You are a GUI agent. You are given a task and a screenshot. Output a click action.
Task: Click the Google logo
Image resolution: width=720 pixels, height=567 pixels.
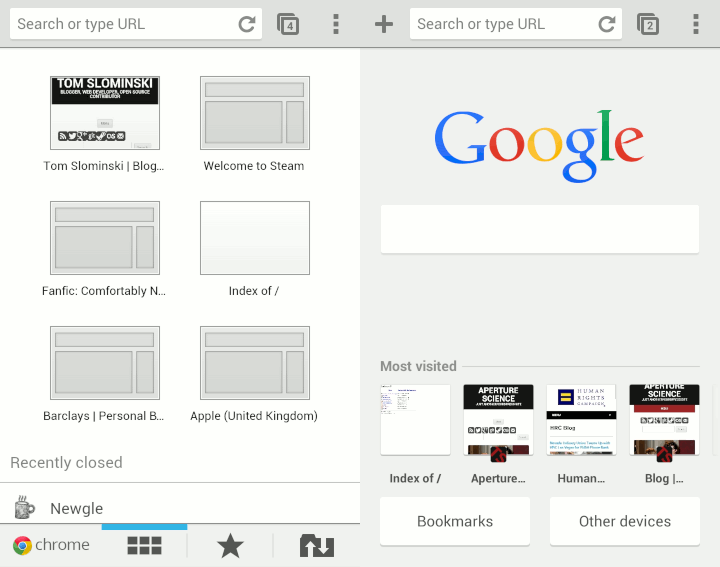point(539,146)
